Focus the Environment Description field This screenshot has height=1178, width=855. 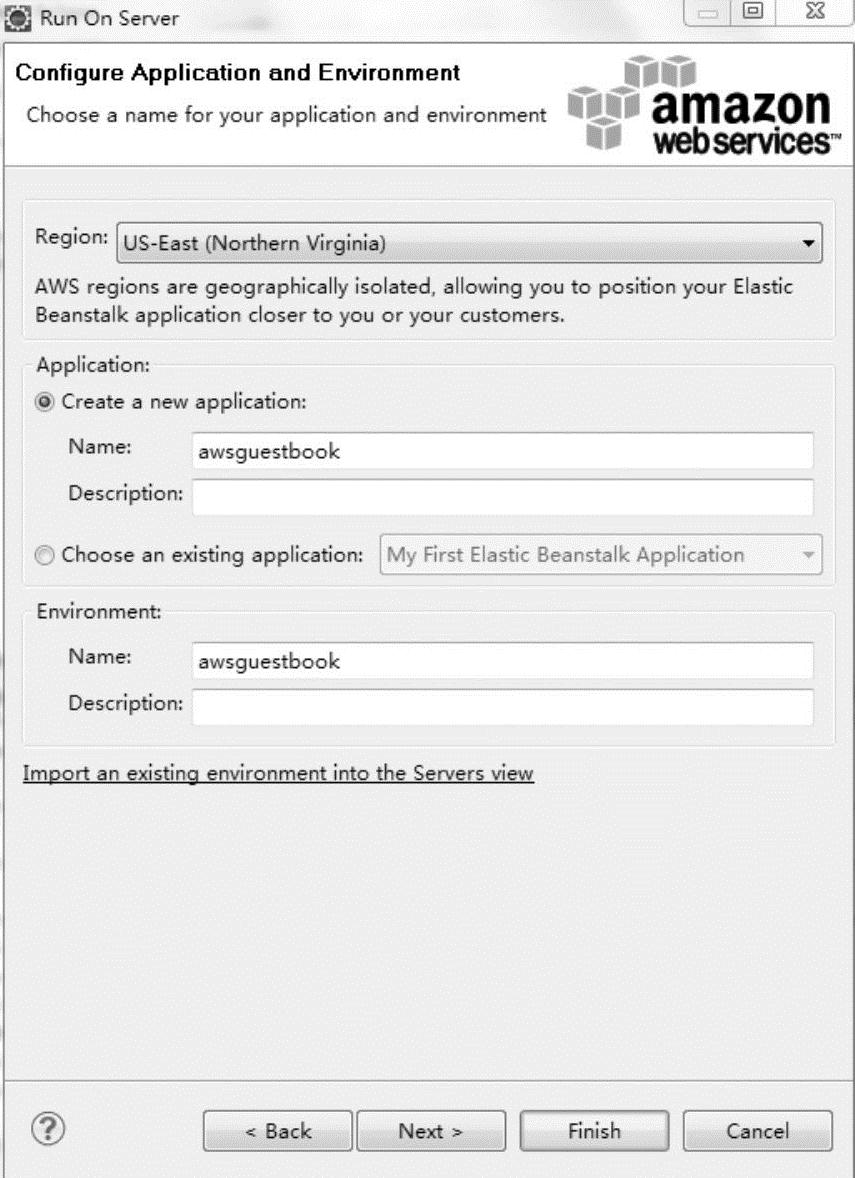[x=502, y=706]
